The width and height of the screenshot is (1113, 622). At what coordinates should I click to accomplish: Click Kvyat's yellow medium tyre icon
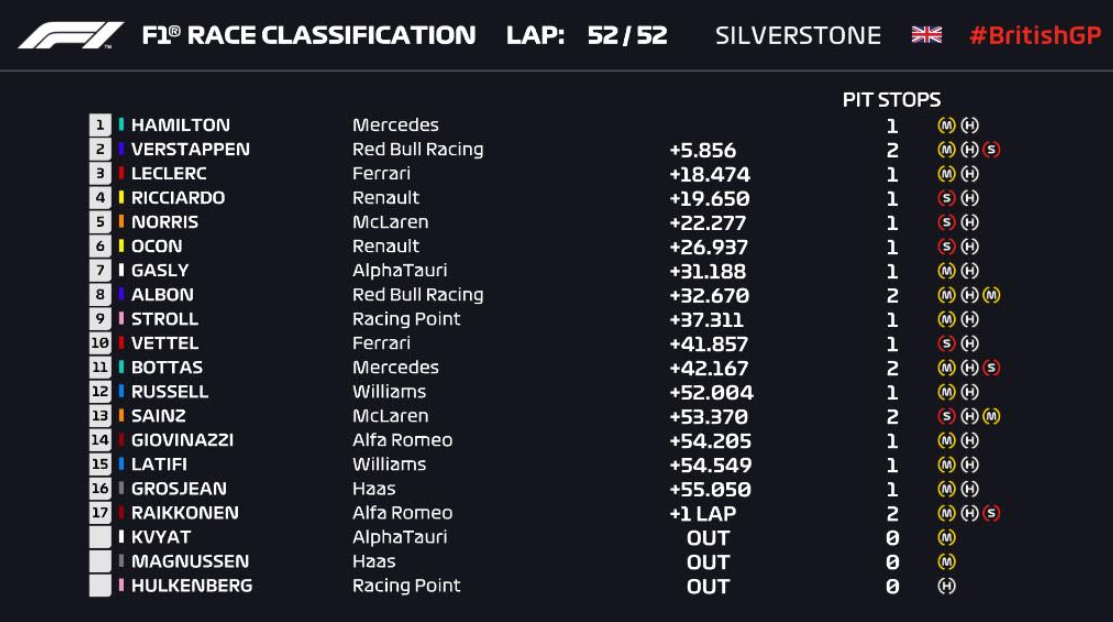[x=946, y=538]
